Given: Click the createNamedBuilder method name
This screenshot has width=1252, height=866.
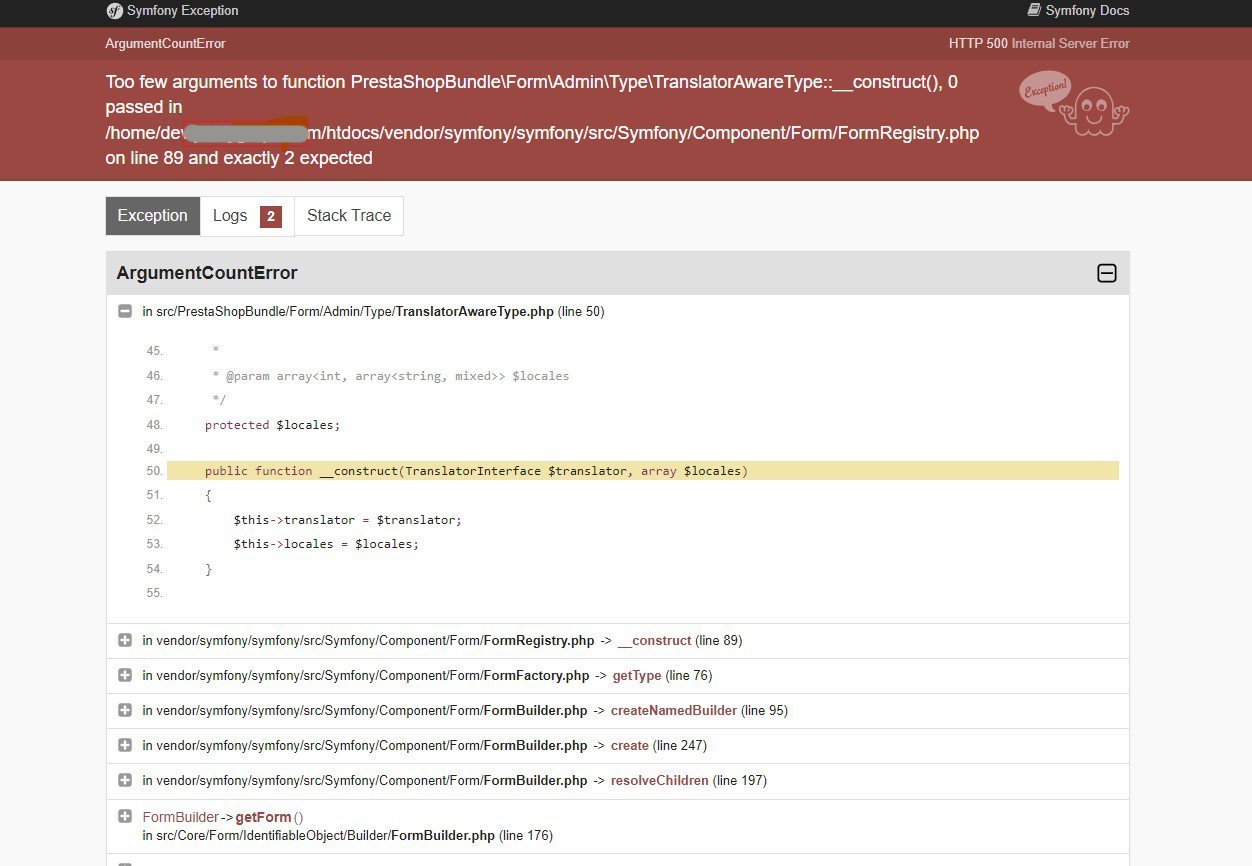Looking at the screenshot, I should (674, 710).
